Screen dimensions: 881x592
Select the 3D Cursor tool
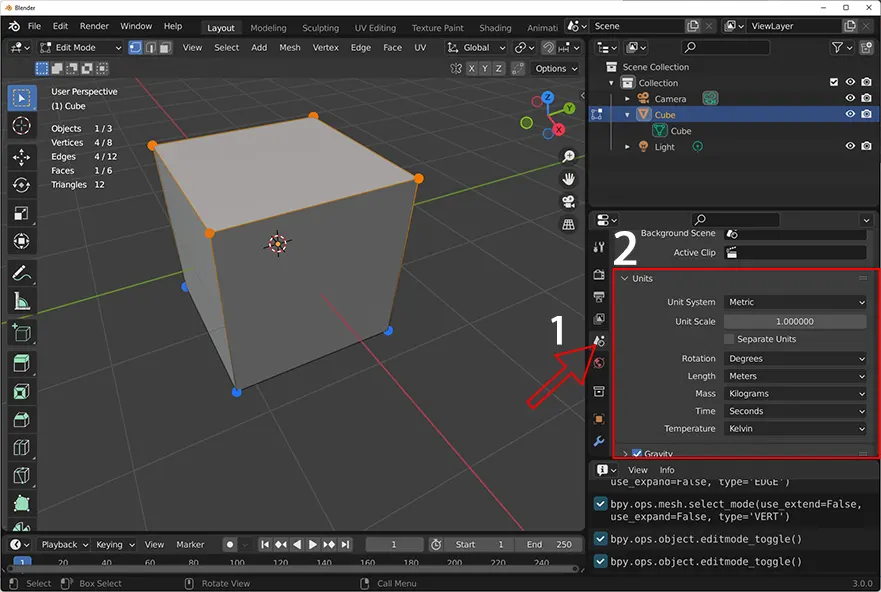click(x=21, y=125)
